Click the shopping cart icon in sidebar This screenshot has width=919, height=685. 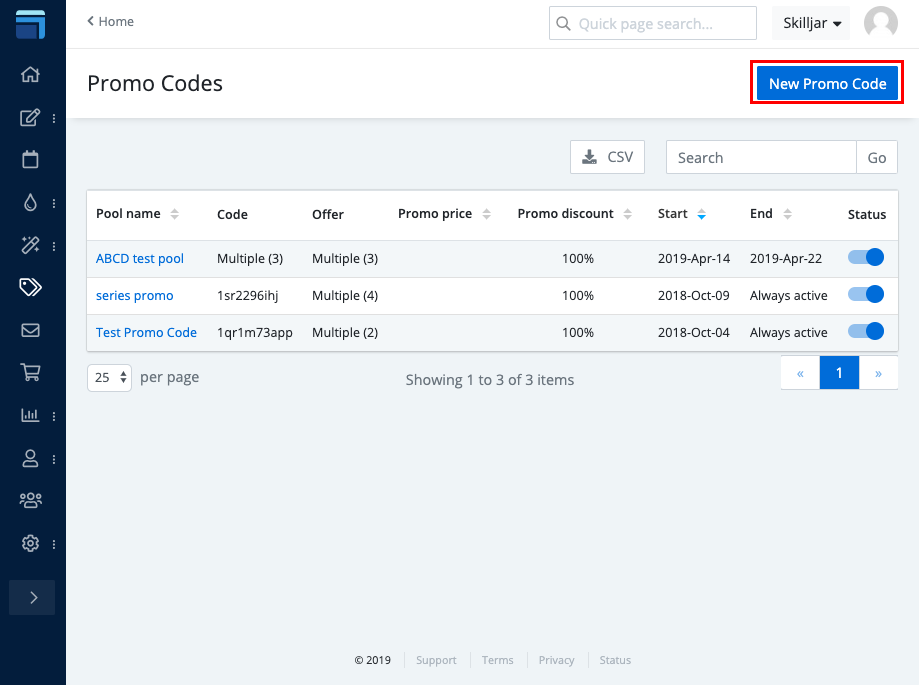(30, 373)
